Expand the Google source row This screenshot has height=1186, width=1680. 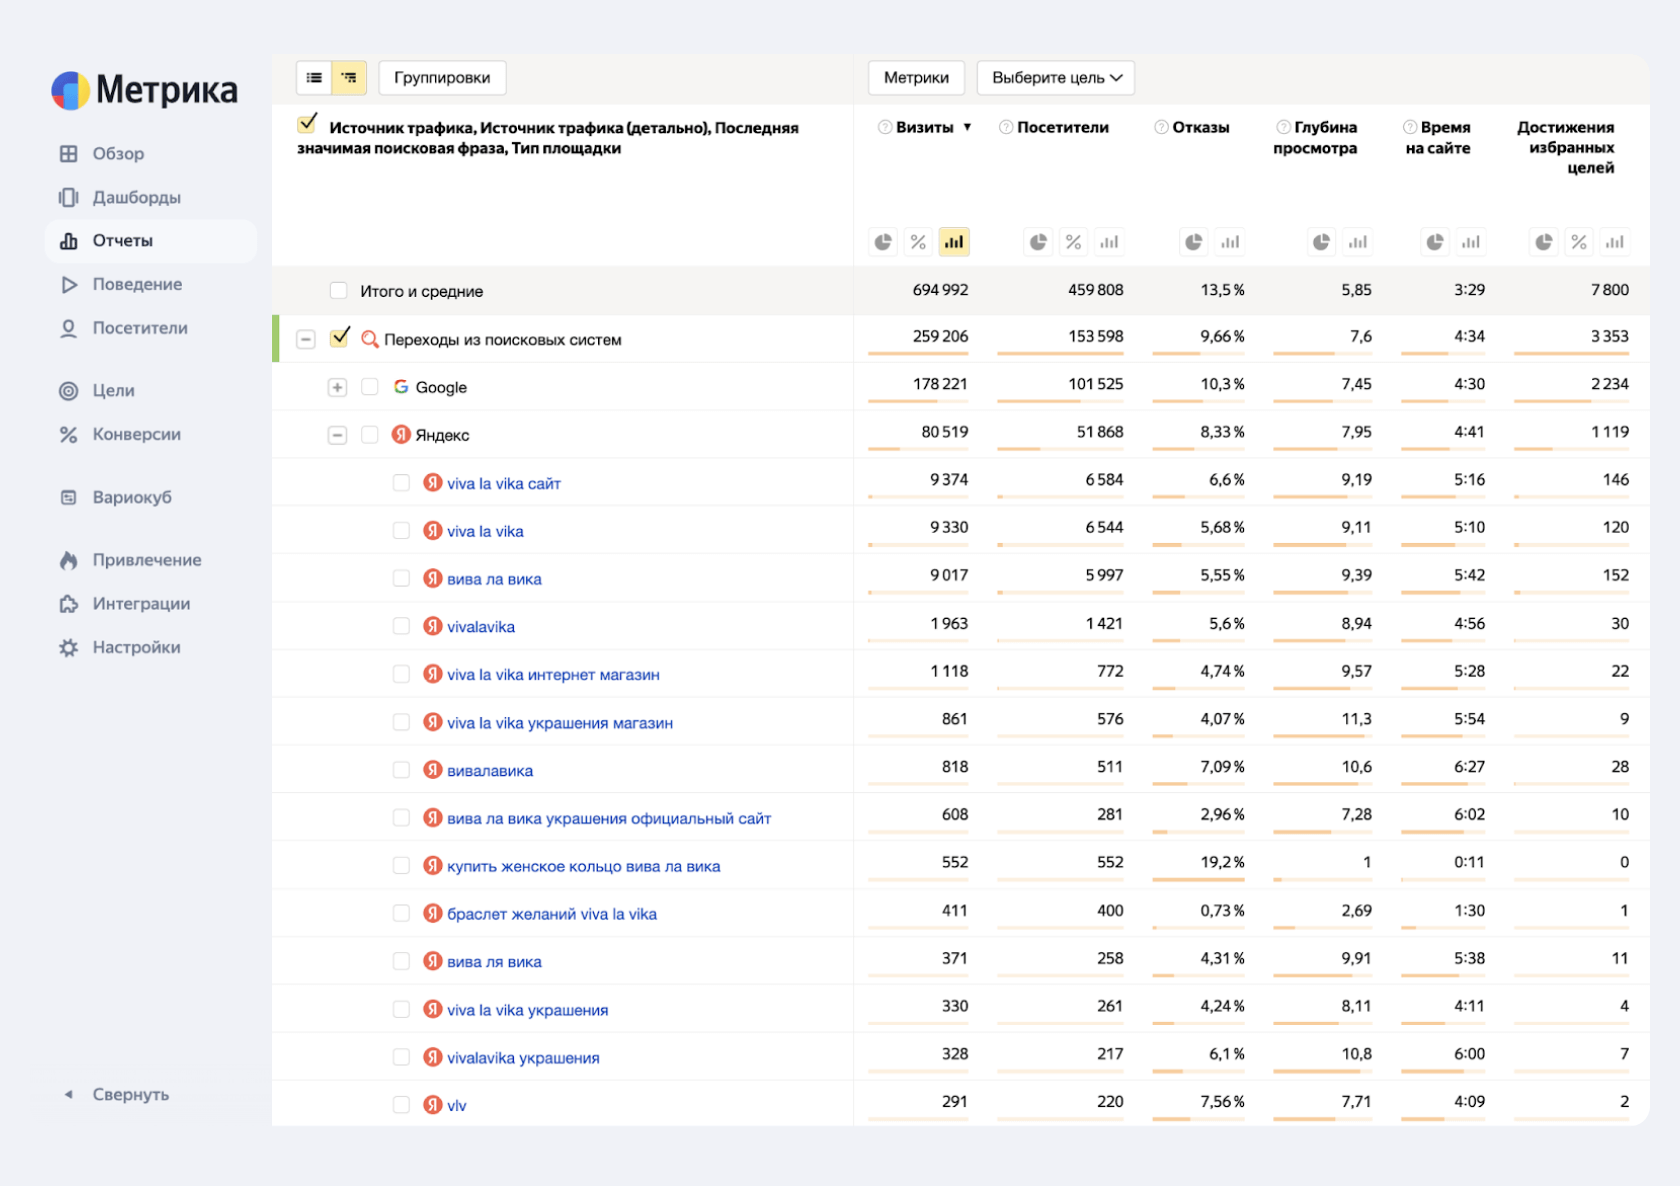coord(337,387)
